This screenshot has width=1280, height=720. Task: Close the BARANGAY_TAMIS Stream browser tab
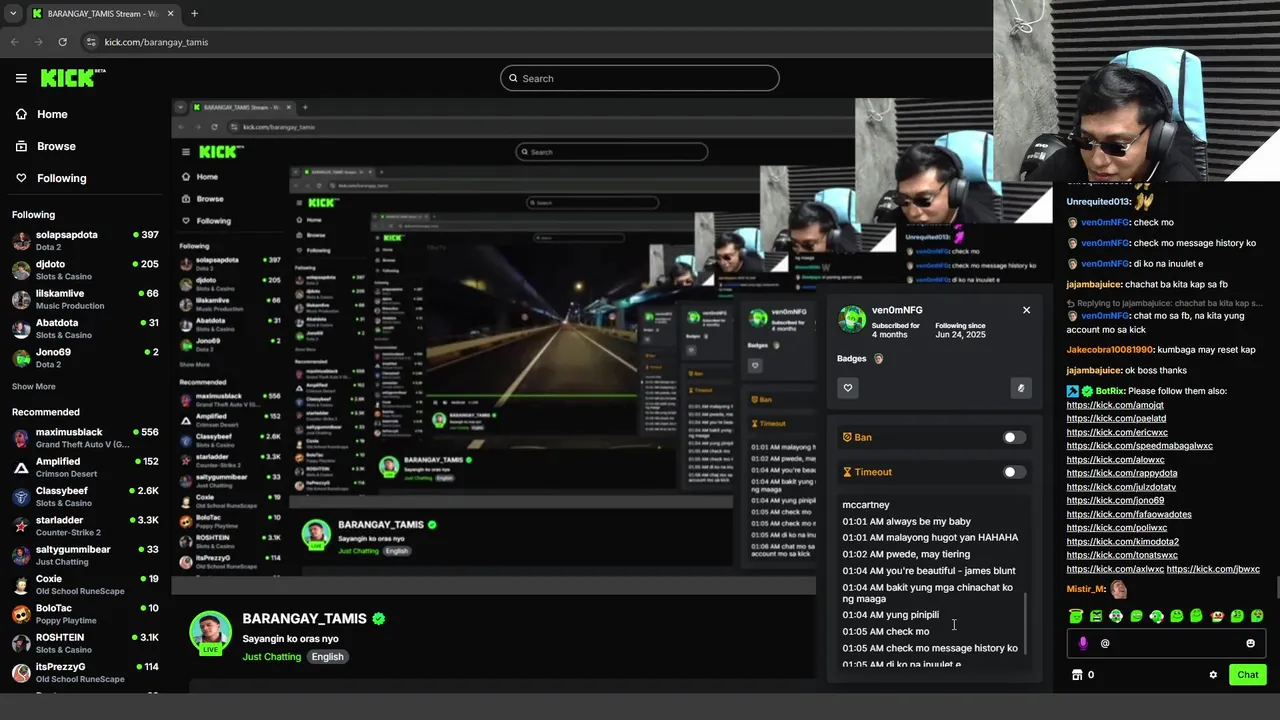pyautogui.click(x=172, y=14)
